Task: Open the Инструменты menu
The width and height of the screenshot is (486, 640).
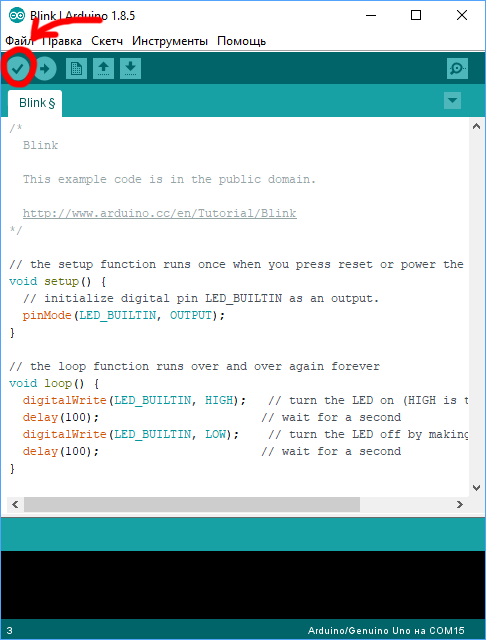Action: tap(170, 41)
